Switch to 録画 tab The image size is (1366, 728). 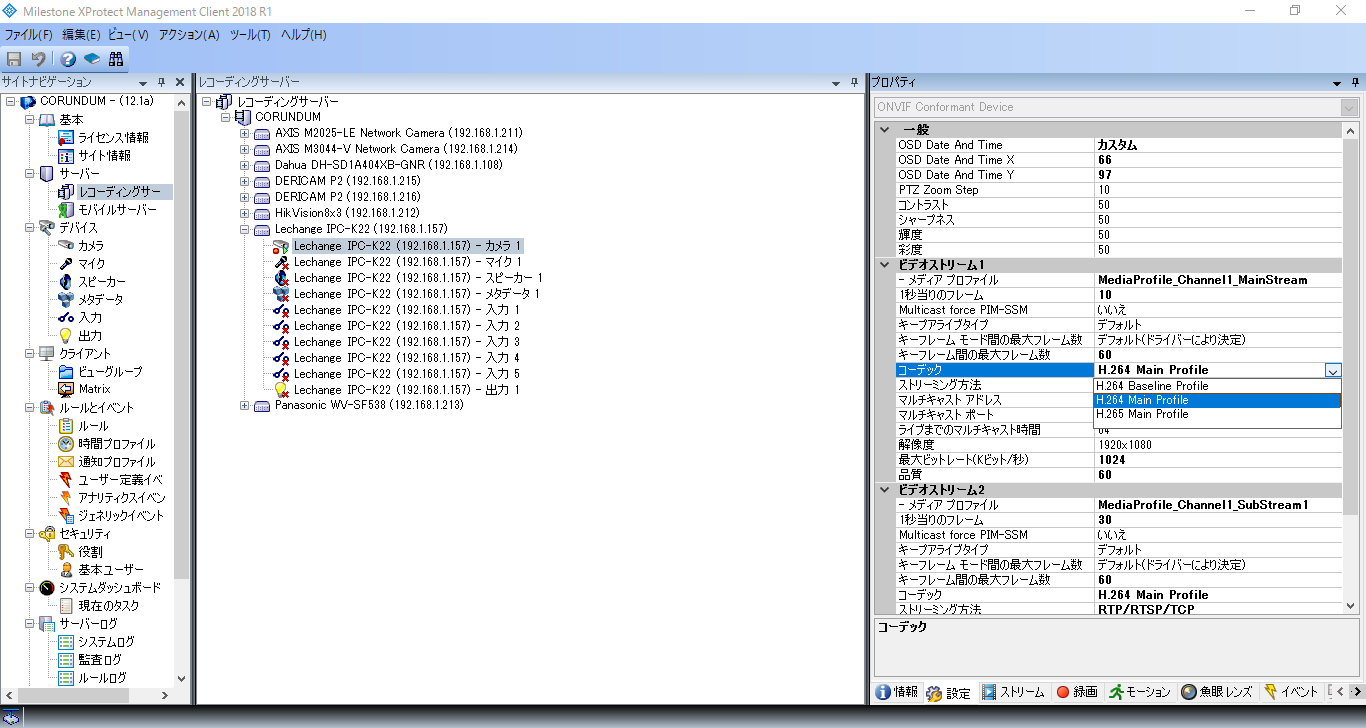pyautogui.click(x=1076, y=692)
